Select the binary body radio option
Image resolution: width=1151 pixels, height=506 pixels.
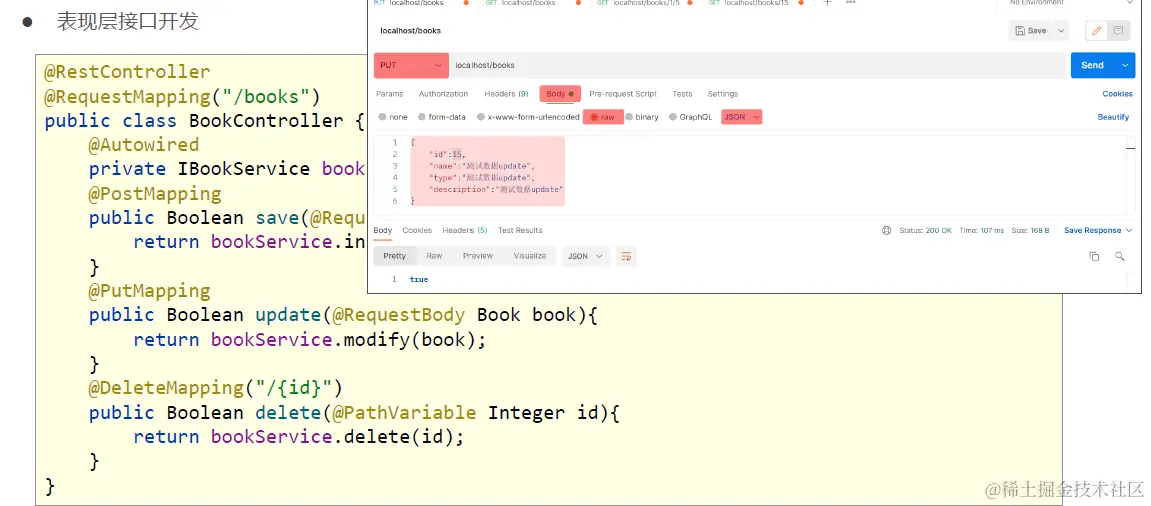click(x=629, y=117)
